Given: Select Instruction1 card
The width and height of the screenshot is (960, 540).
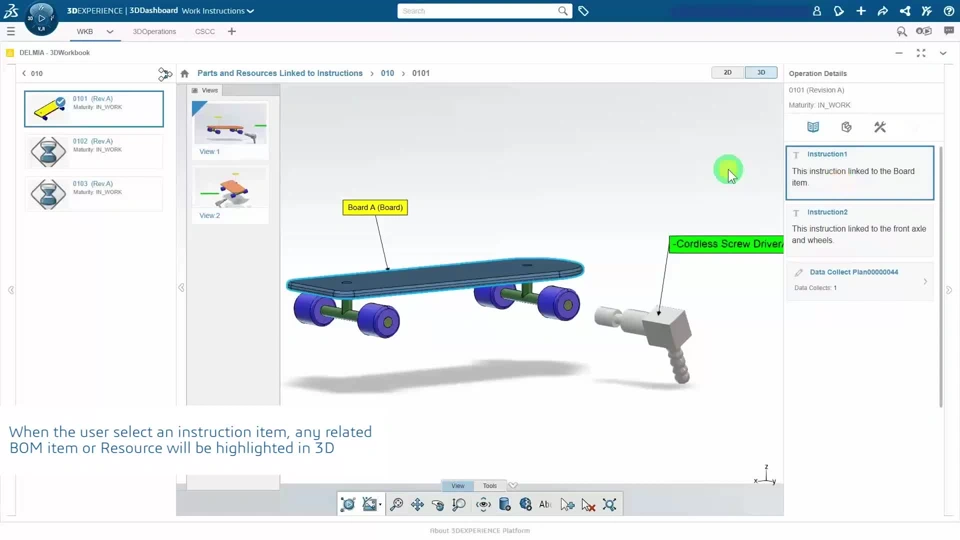Looking at the screenshot, I should click(x=860, y=173).
